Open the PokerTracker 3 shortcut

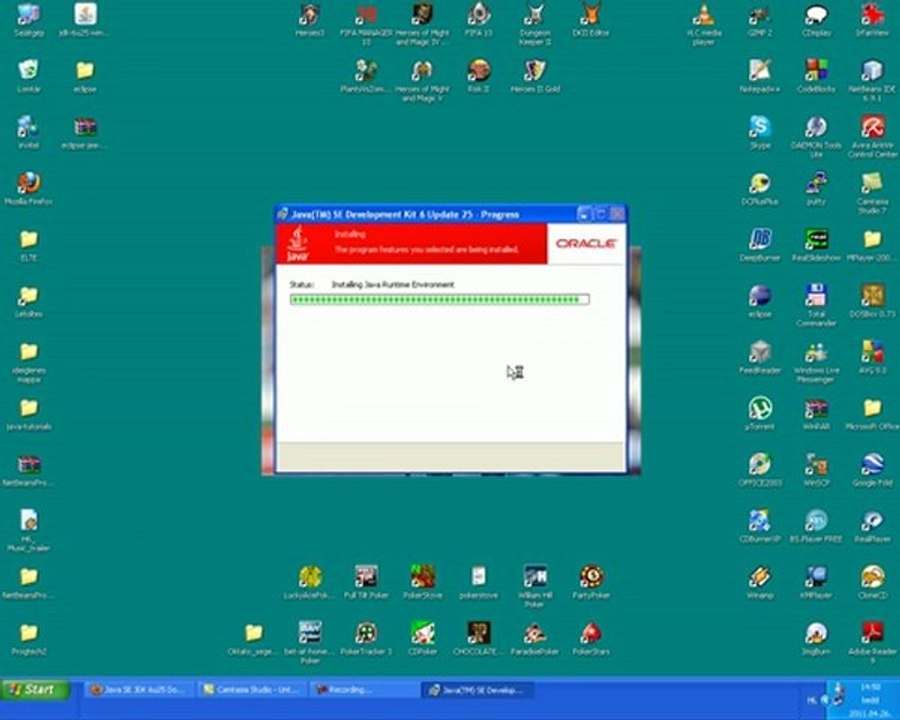(x=366, y=638)
